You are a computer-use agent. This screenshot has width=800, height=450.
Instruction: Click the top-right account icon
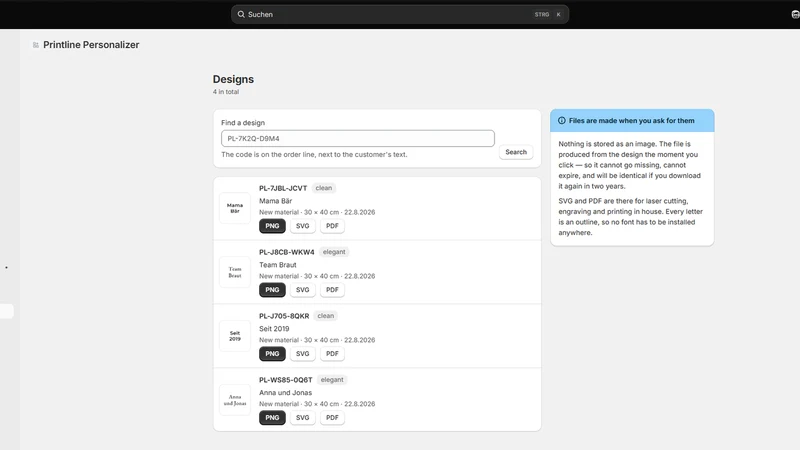pyautogui.click(x=795, y=14)
